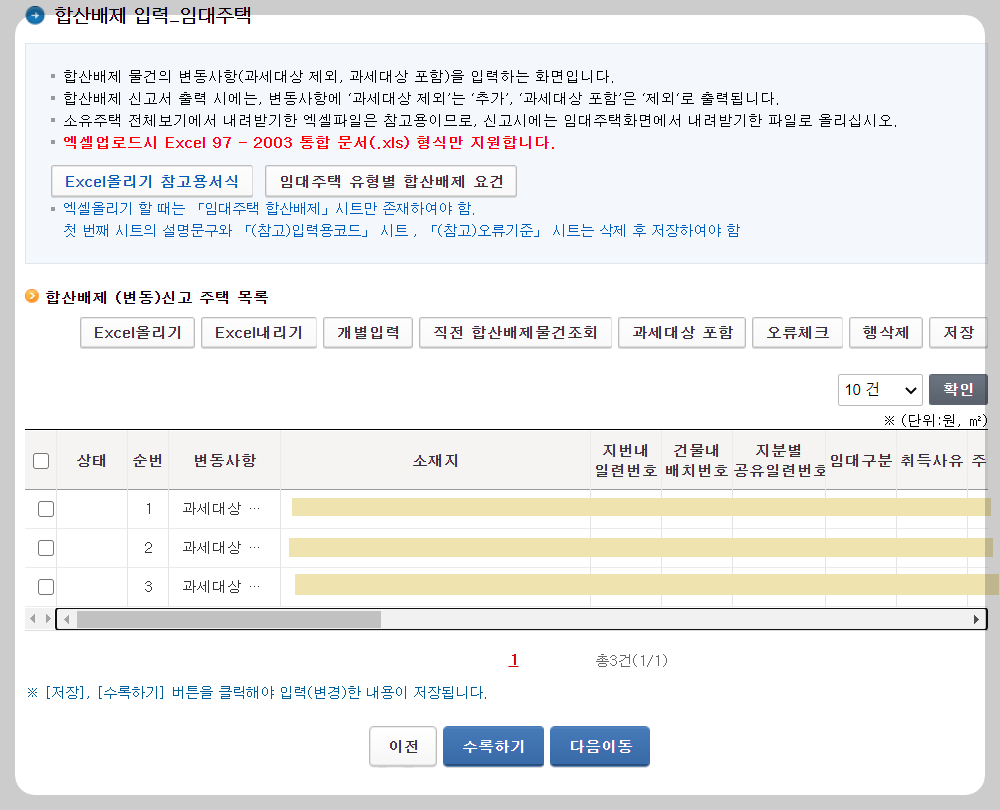This screenshot has height=810, width=1000.
Task: Click 직전 합산배제물건조회 lookup button
Action: (x=515, y=333)
